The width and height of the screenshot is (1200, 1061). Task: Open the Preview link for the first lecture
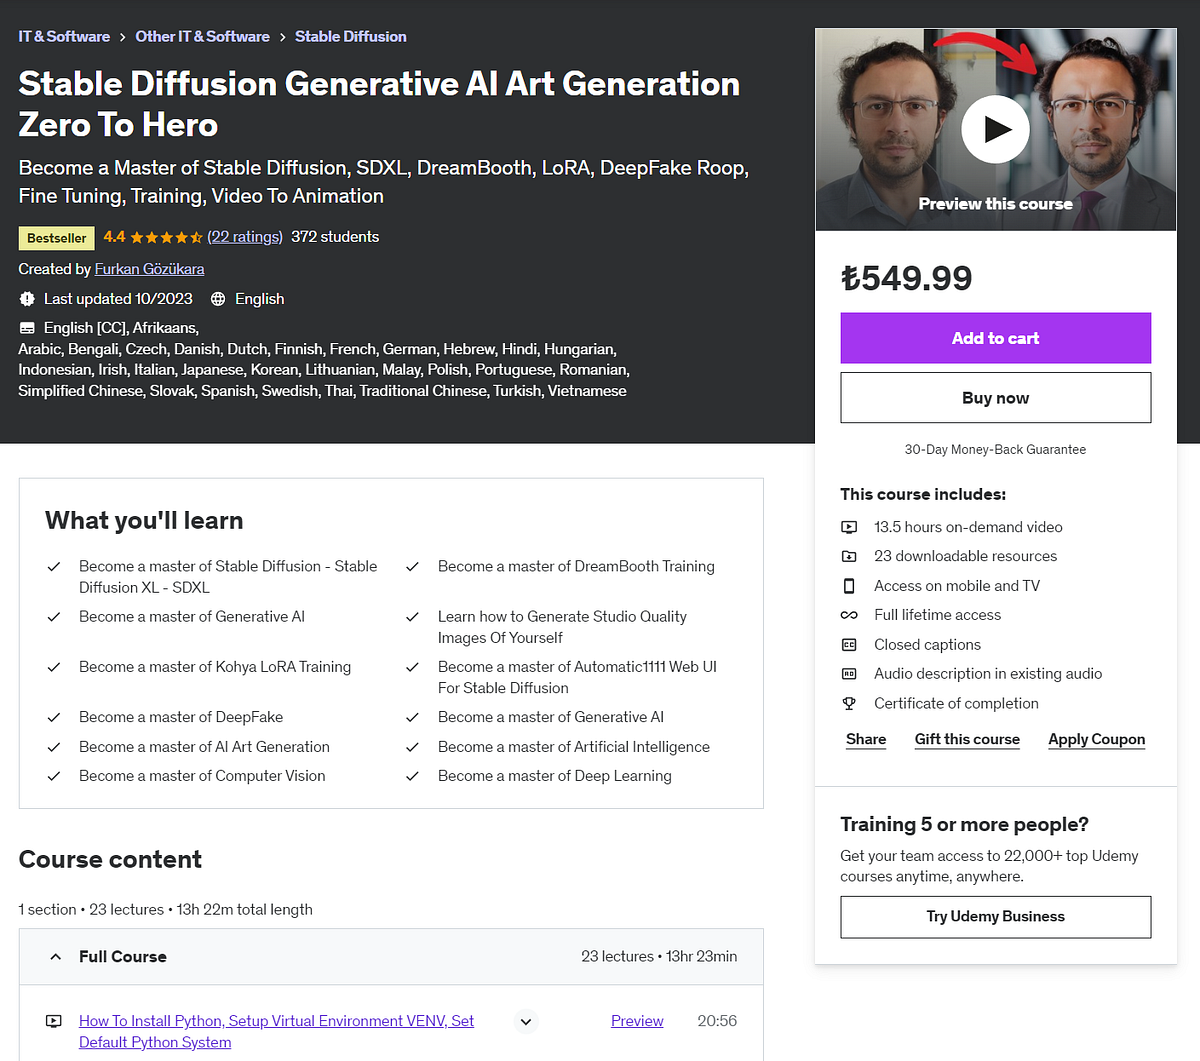pos(637,1020)
